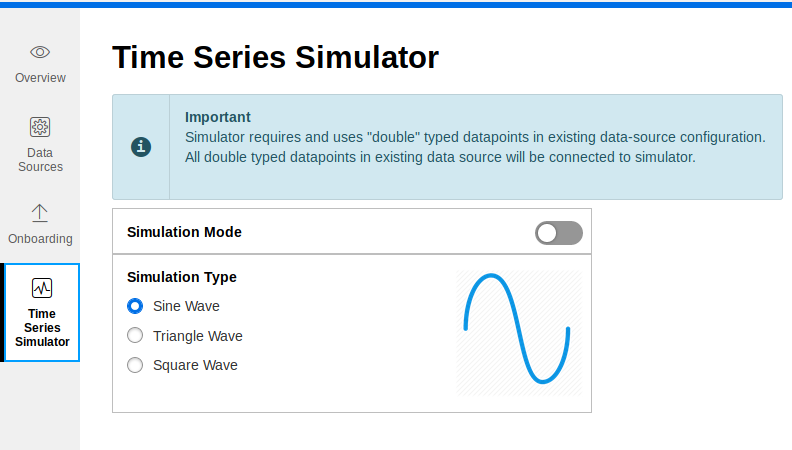Click the info icon in Important banner
The width and height of the screenshot is (792, 450).
click(141, 147)
